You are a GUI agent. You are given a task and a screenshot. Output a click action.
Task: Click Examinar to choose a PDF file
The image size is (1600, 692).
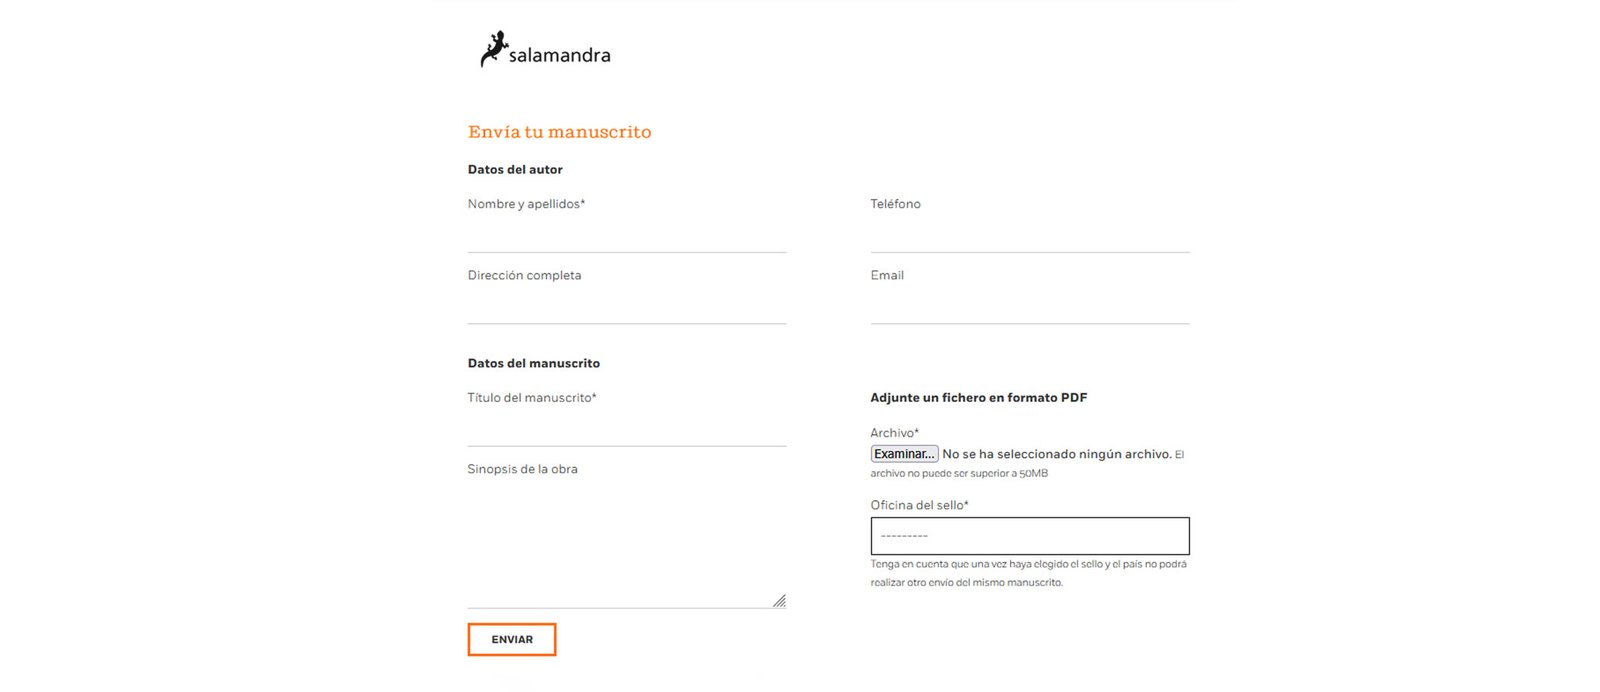coord(903,453)
